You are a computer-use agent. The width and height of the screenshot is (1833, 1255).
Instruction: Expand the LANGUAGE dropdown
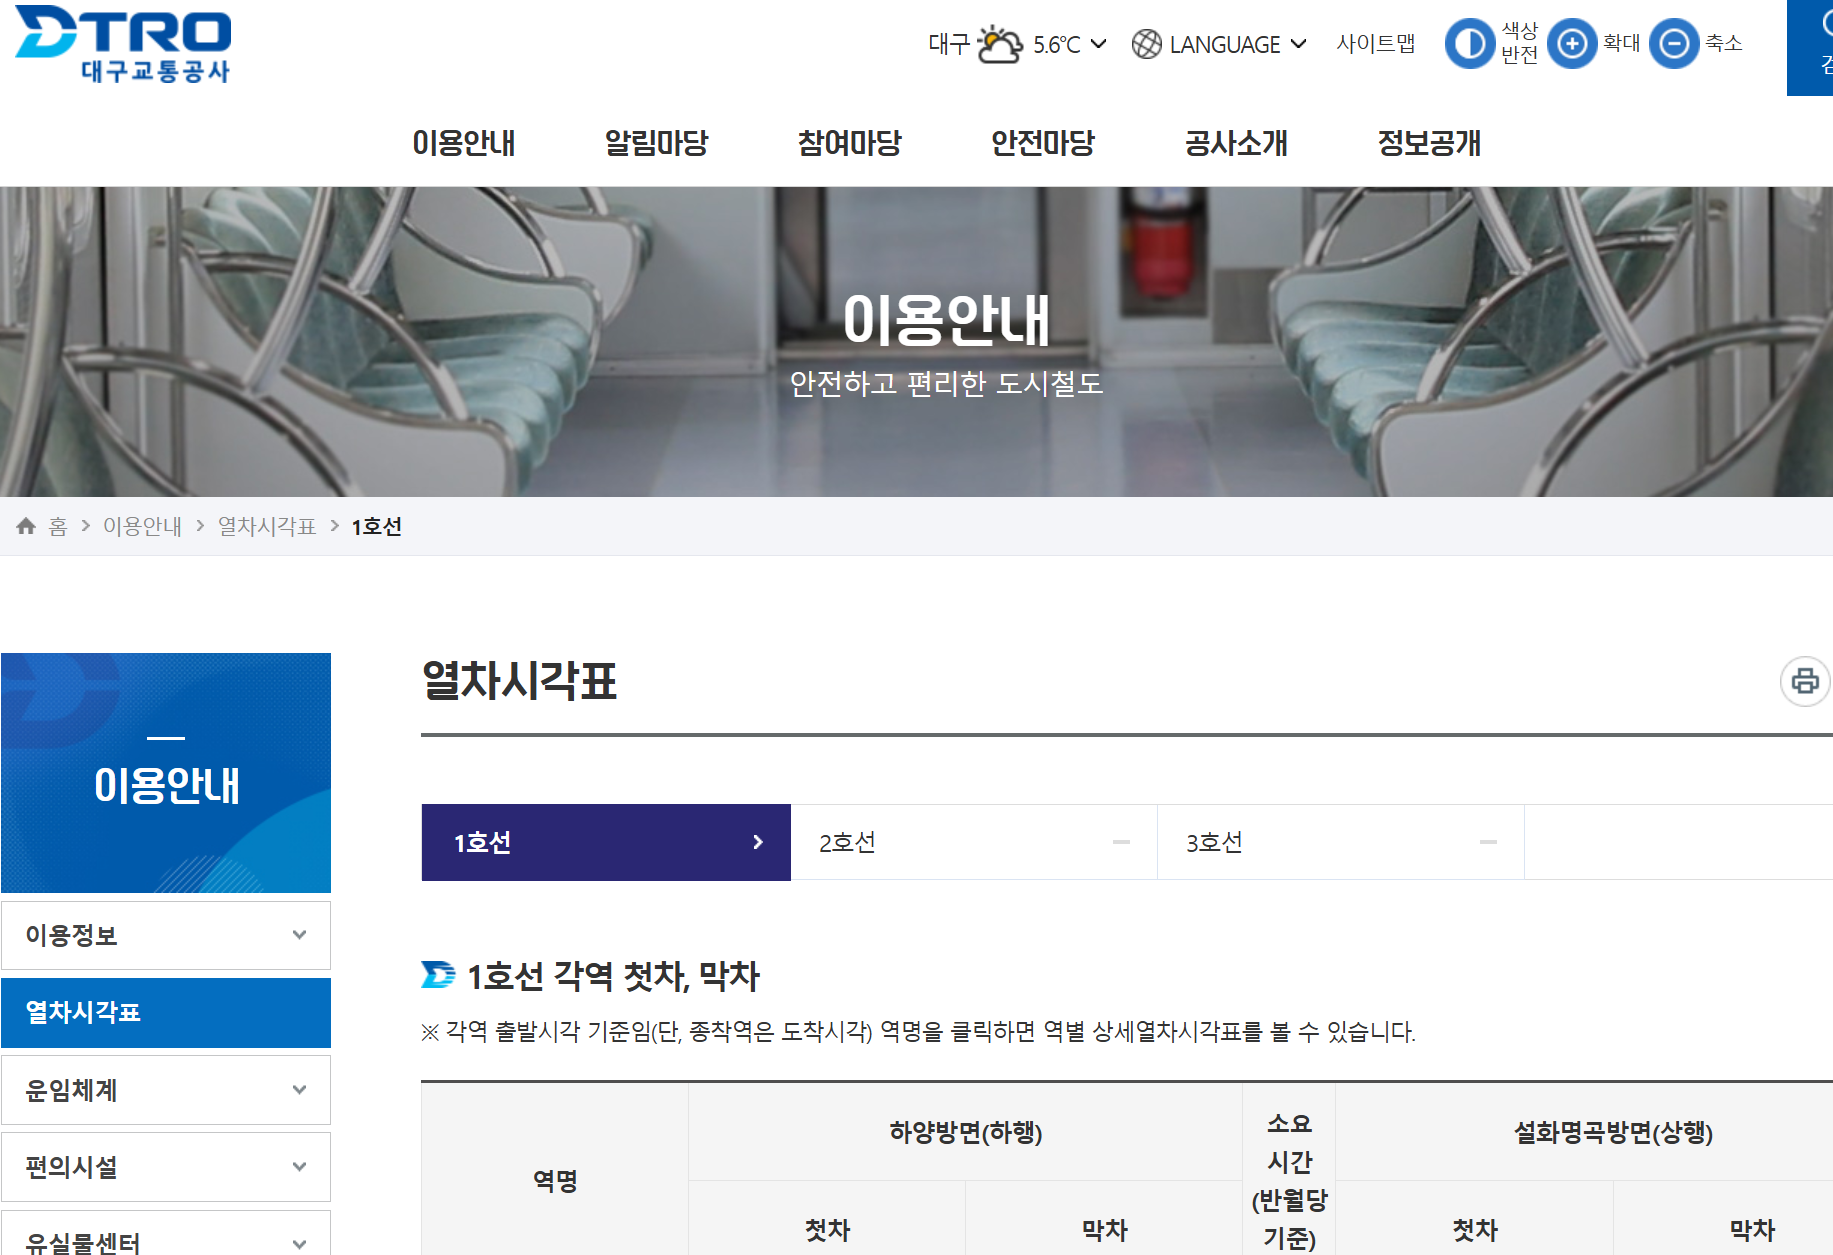(x=1300, y=44)
